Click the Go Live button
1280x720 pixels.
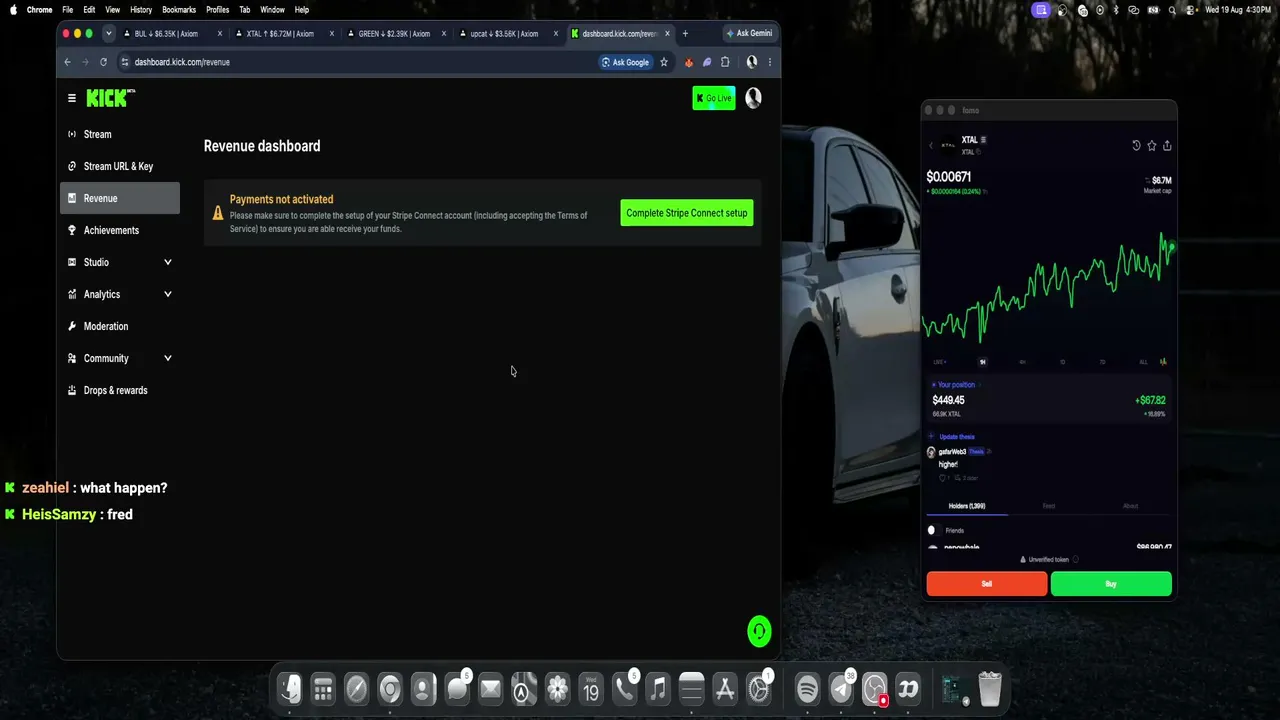[x=714, y=98]
